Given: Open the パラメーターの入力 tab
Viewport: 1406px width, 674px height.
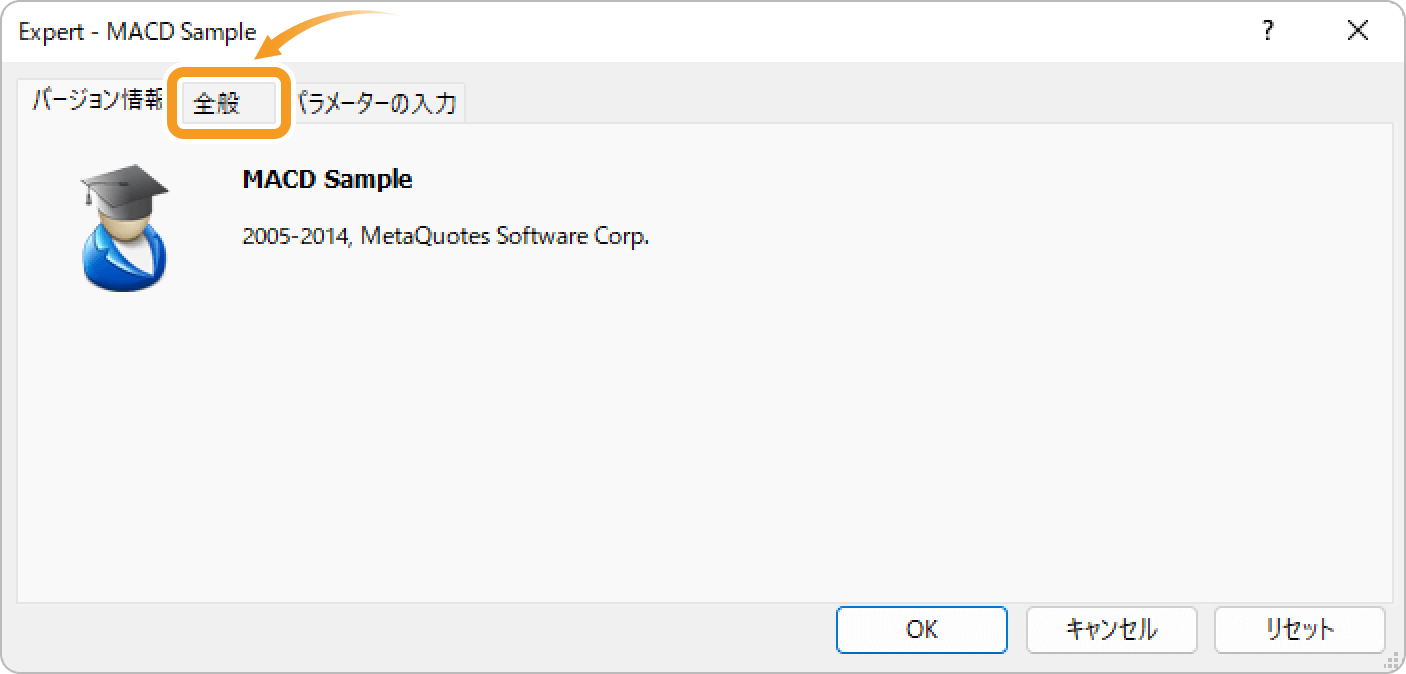Looking at the screenshot, I should (x=378, y=103).
